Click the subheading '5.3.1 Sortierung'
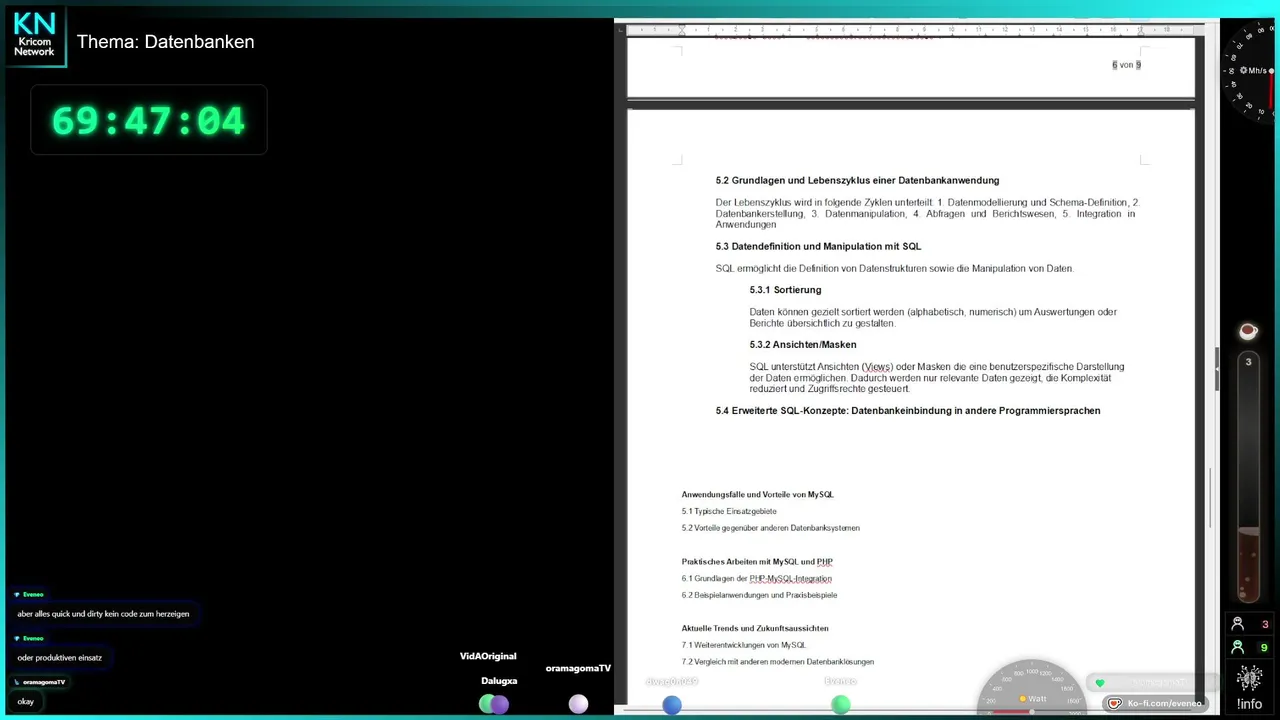Image resolution: width=1280 pixels, height=720 pixels. [x=785, y=290]
